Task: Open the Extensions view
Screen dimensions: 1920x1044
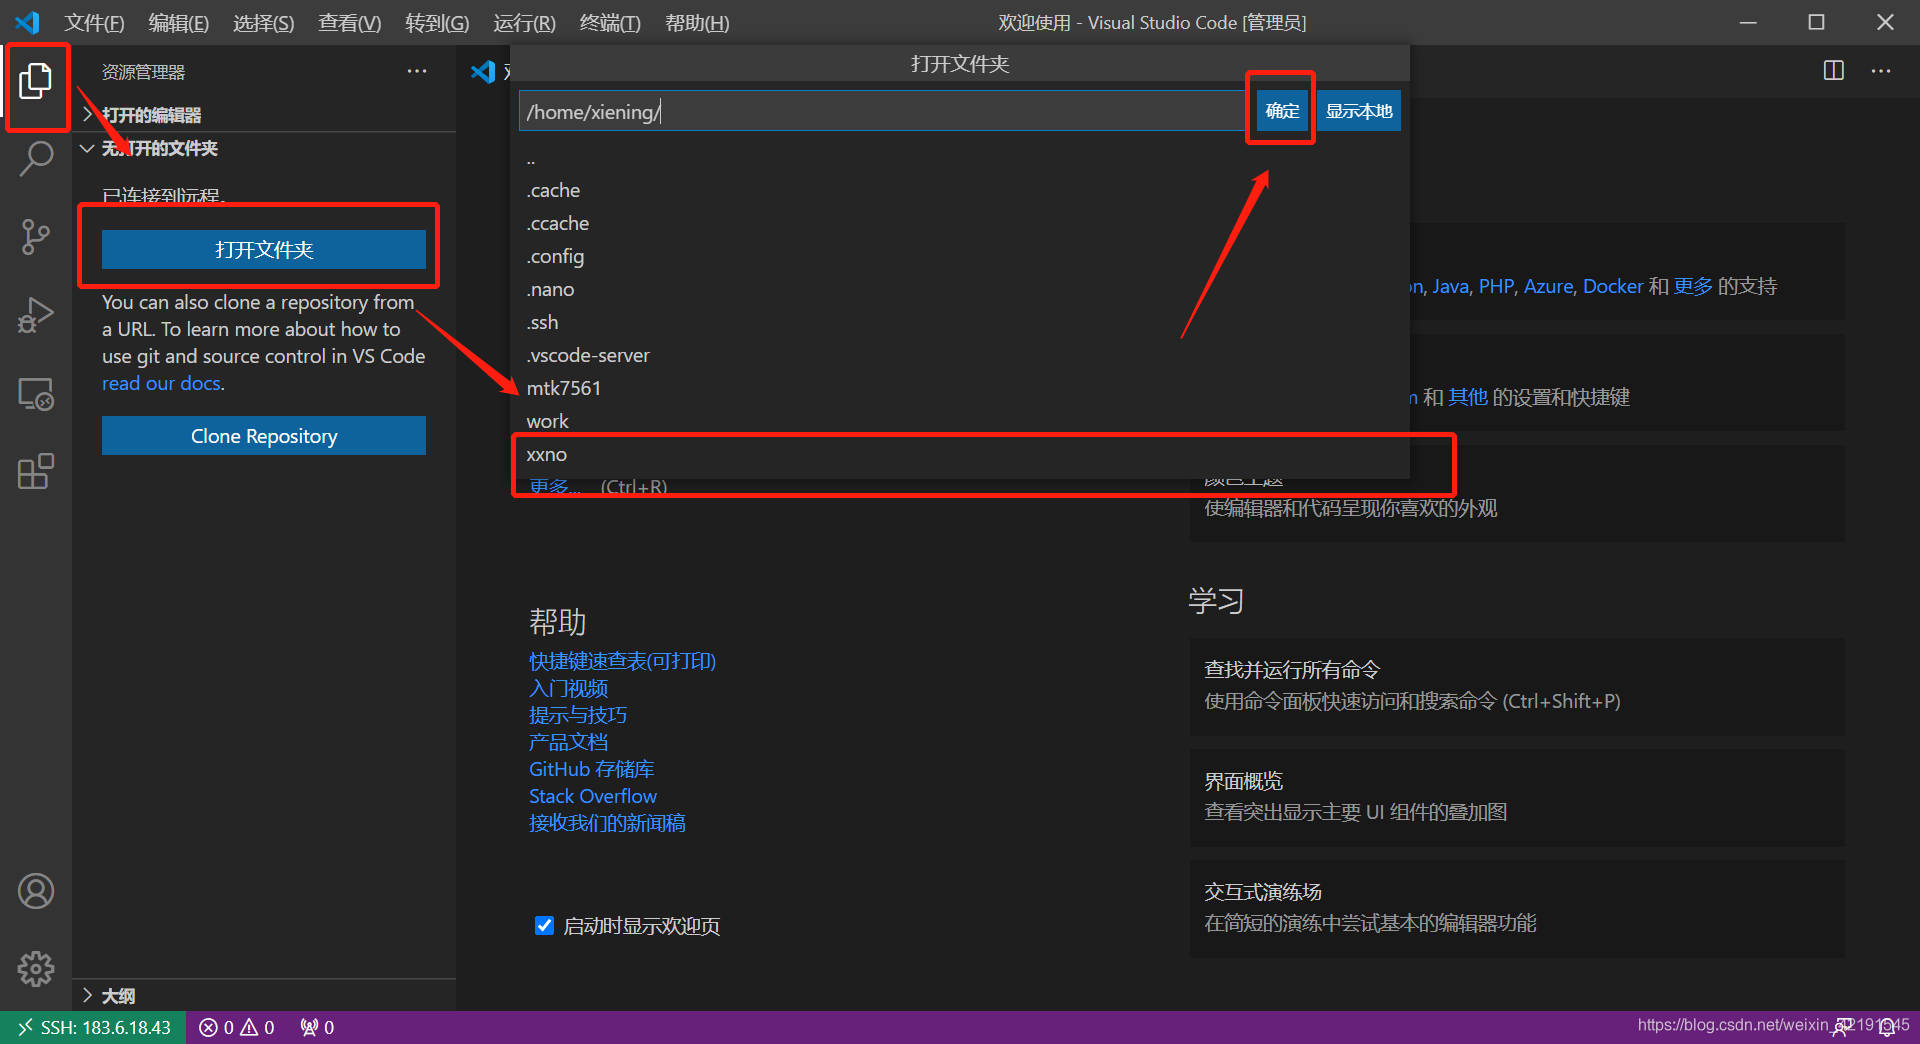Action: pyautogui.click(x=36, y=471)
